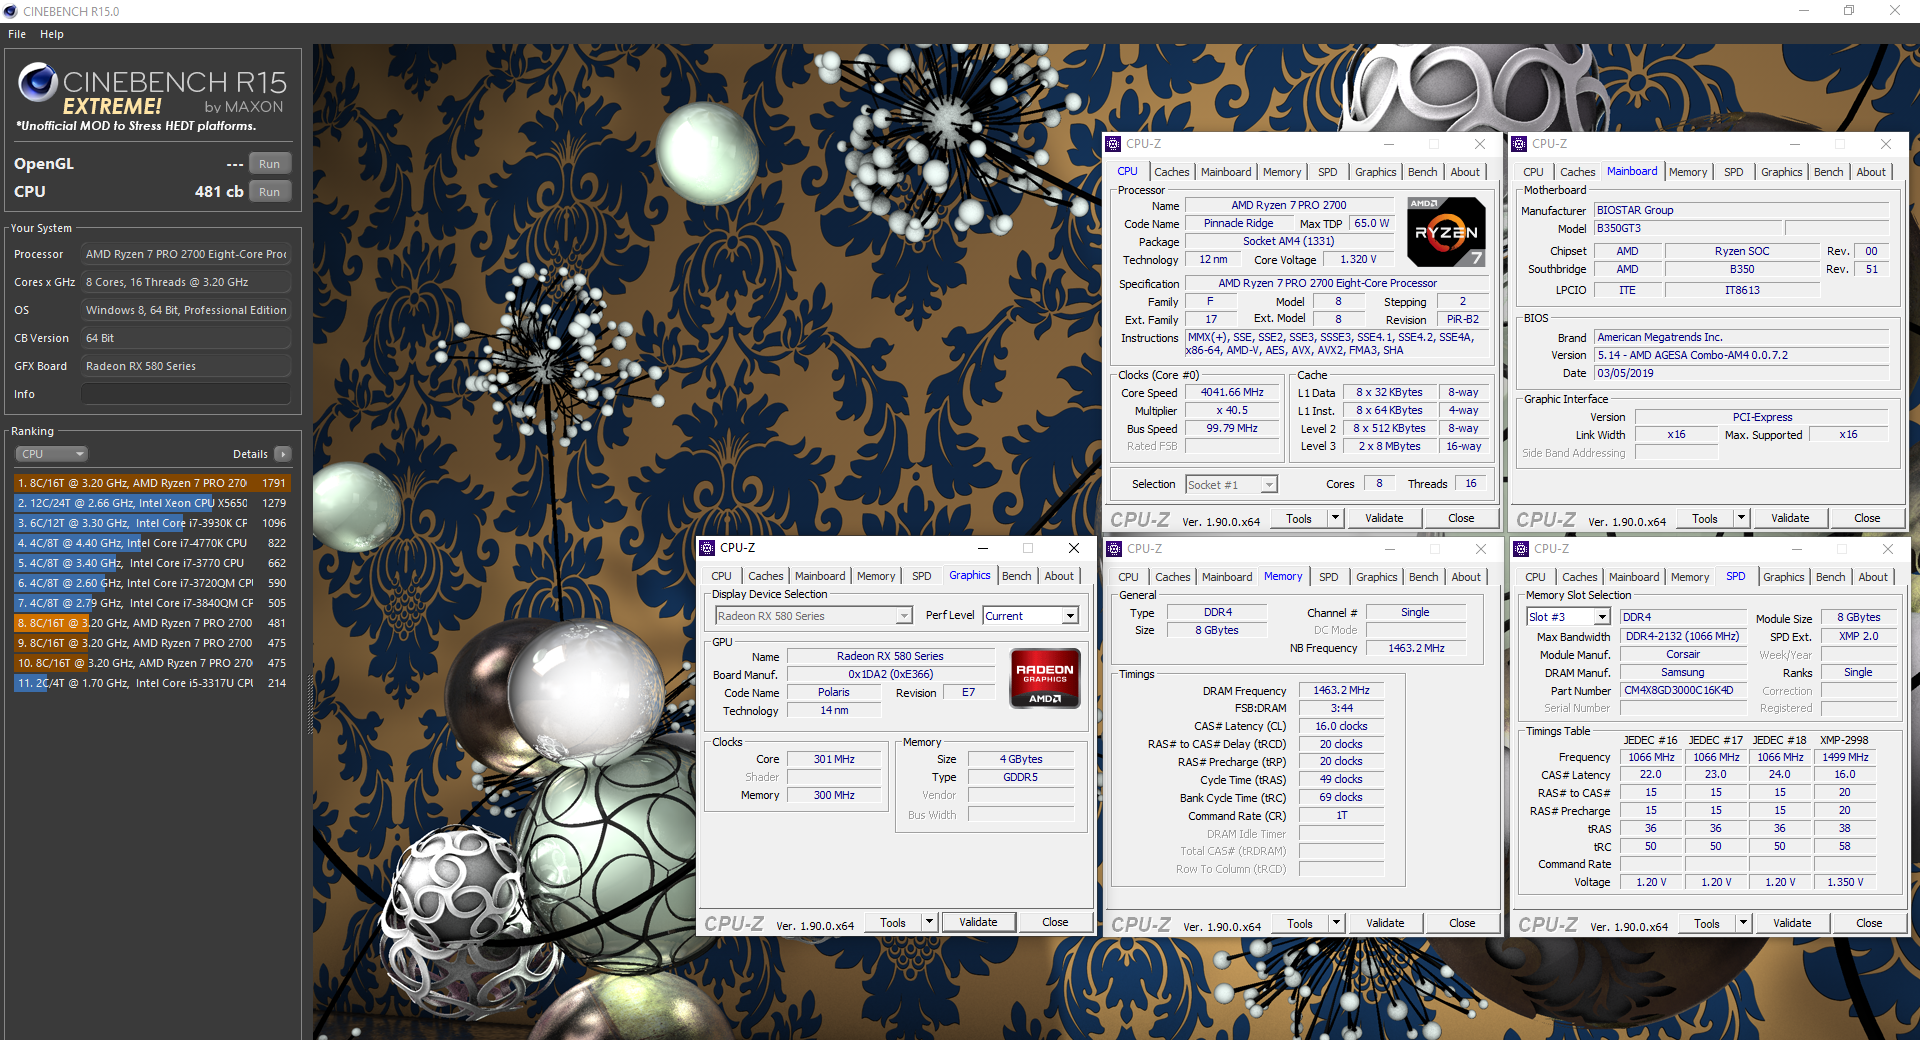Click Close button in CPU-Z SPD window
This screenshot has height=1040, width=1920.
coord(1869,923)
